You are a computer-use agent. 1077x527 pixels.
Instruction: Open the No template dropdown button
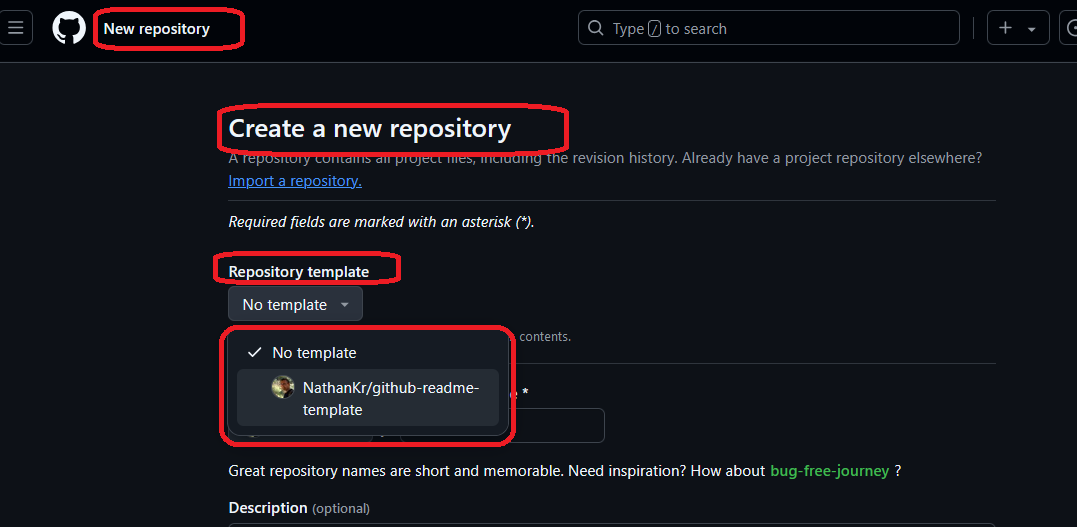(295, 304)
